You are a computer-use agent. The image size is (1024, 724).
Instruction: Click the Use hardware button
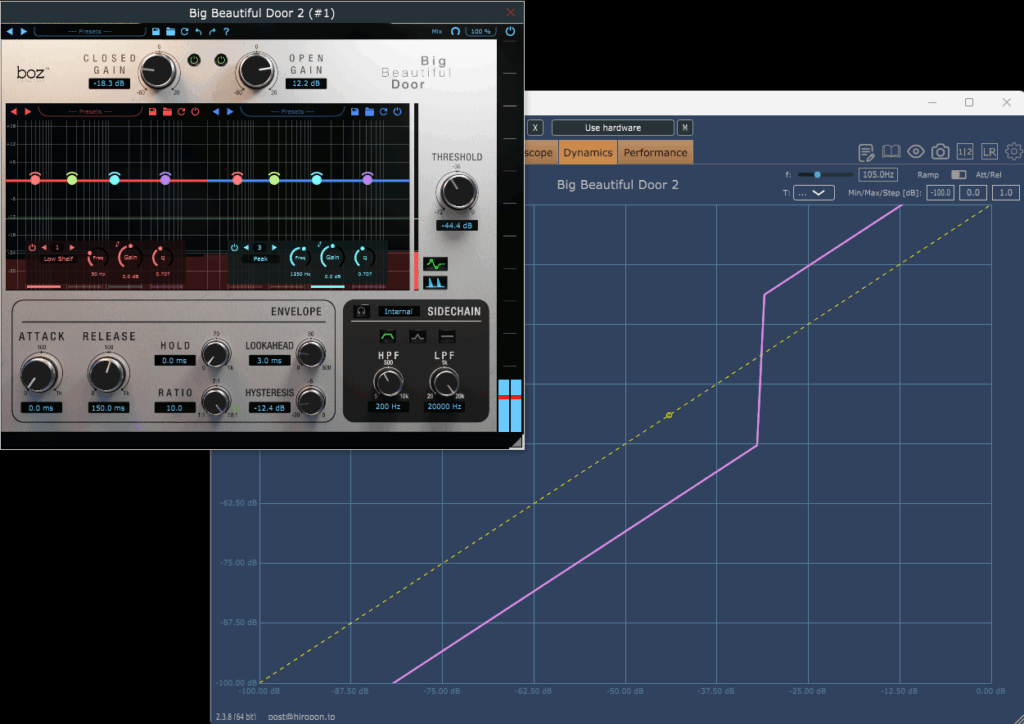point(613,128)
